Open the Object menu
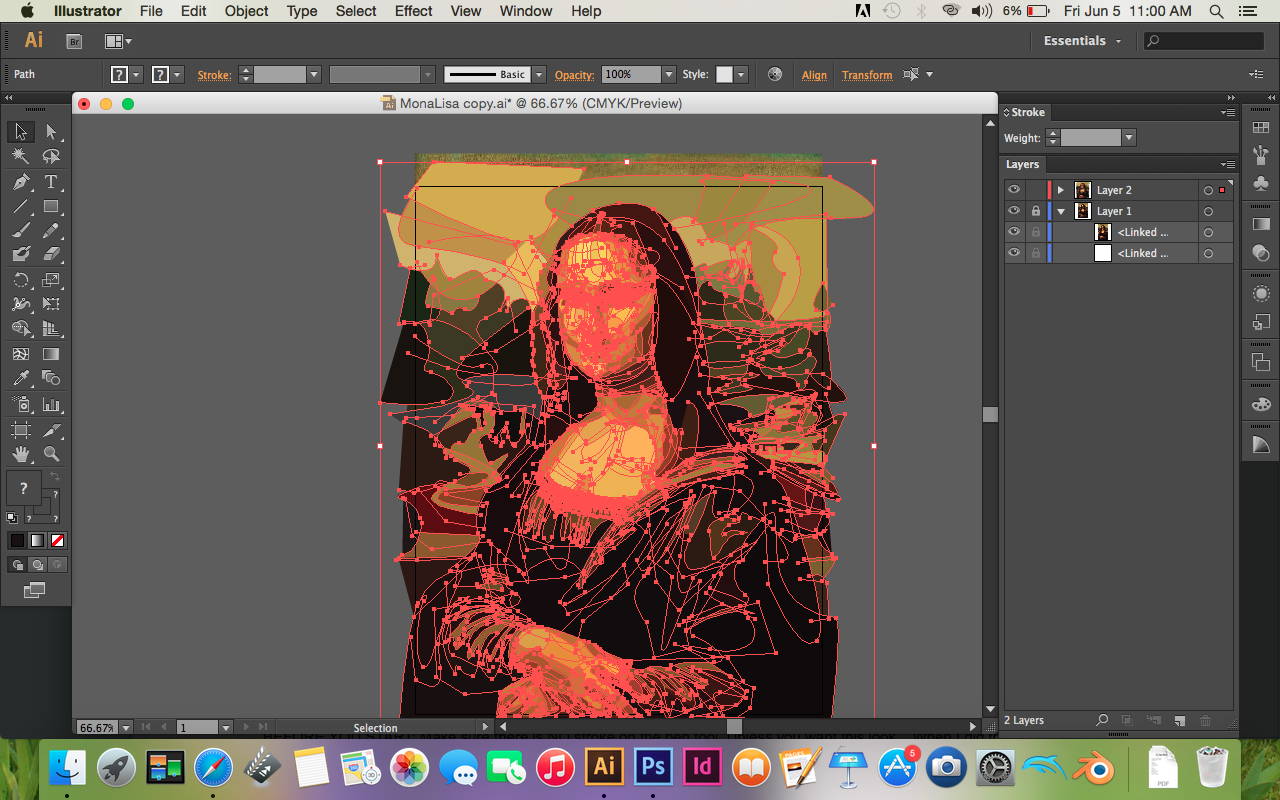Image resolution: width=1280 pixels, height=800 pixels. click(x=246, y=11)
